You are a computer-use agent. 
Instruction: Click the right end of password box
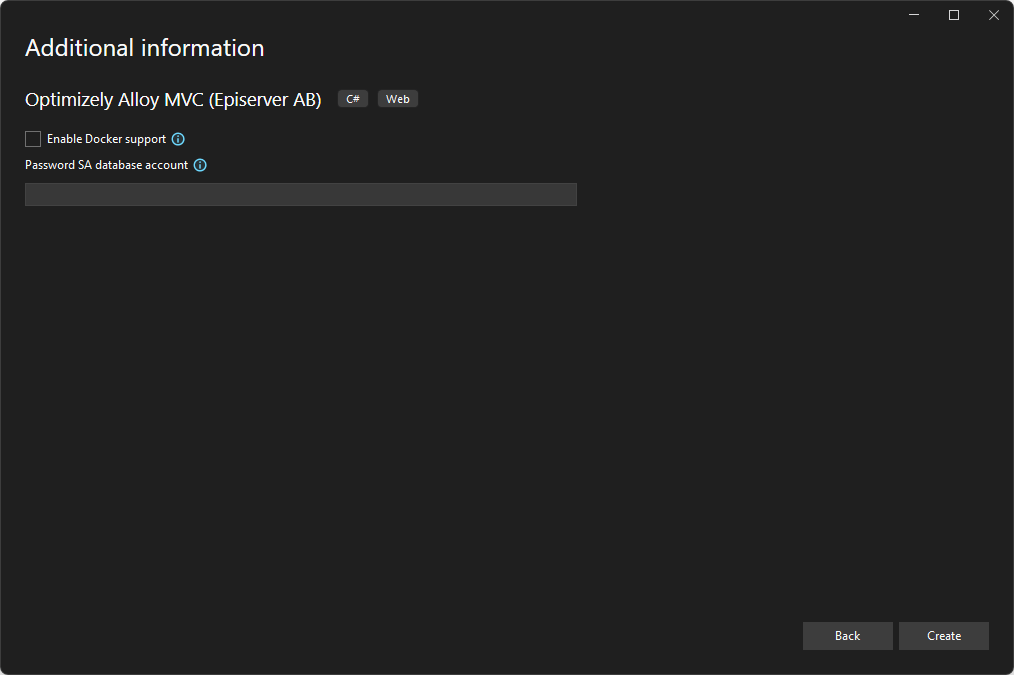[x=565, y=194]
